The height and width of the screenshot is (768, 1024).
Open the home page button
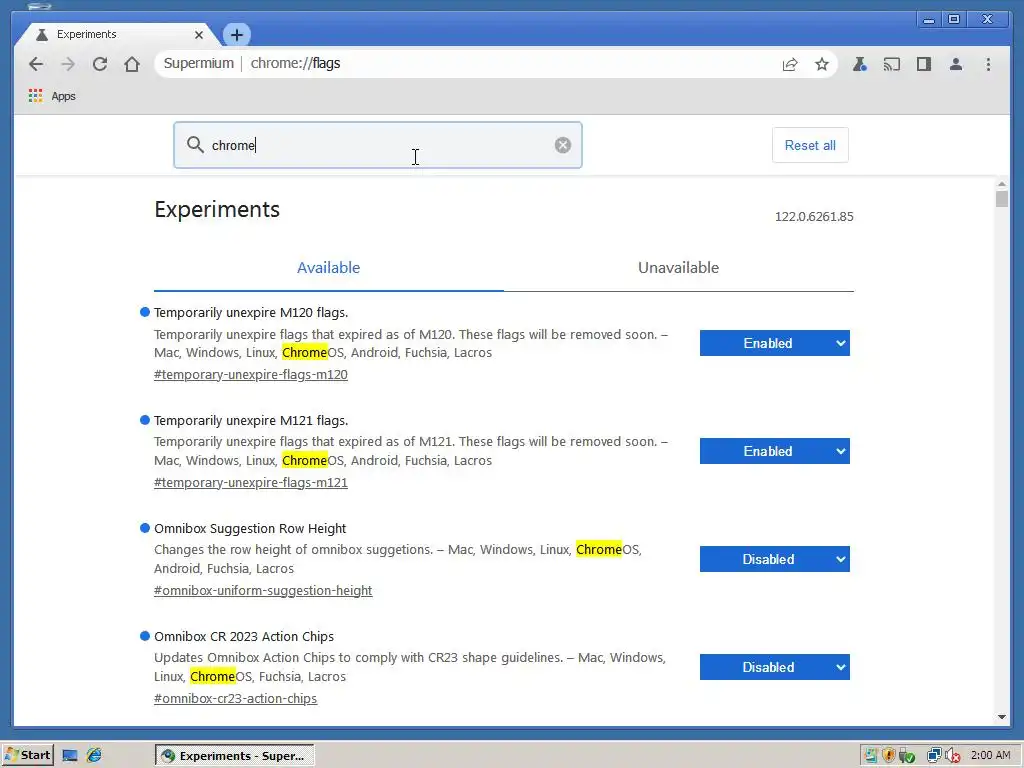(132, 64)
